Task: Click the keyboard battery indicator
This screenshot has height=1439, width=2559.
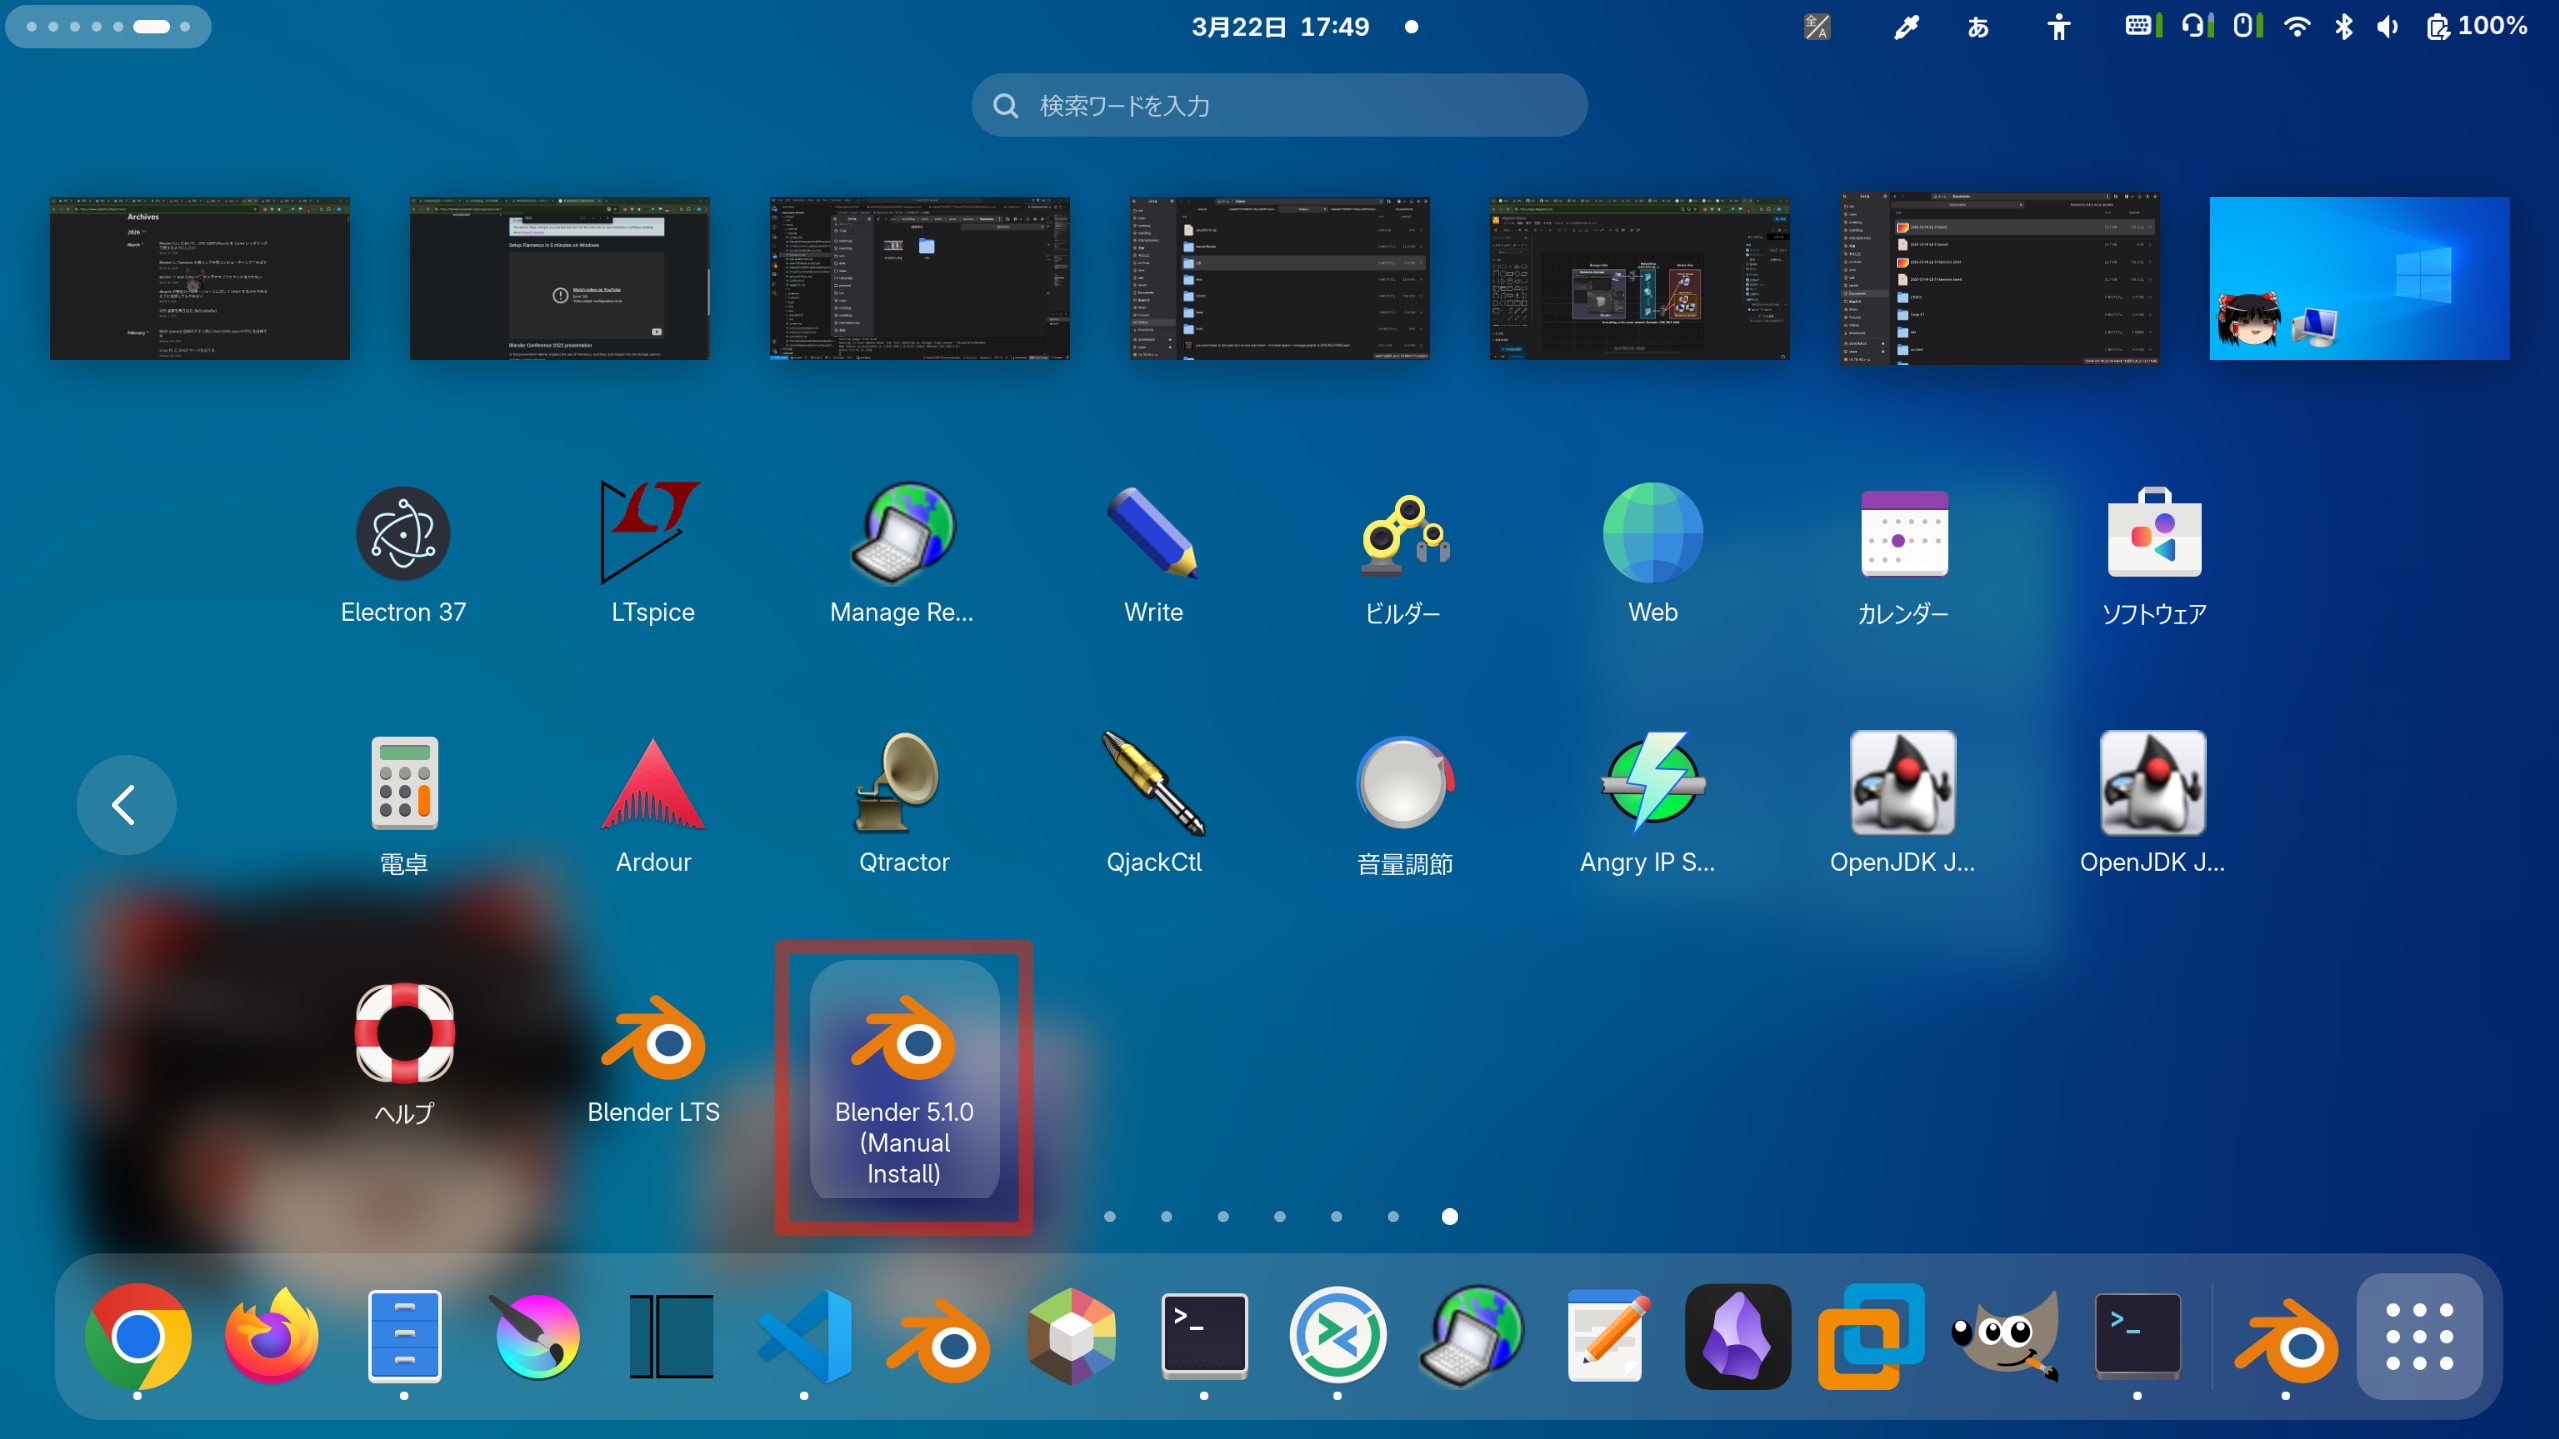Action: pyautogui.click(x=2144, y=26)
